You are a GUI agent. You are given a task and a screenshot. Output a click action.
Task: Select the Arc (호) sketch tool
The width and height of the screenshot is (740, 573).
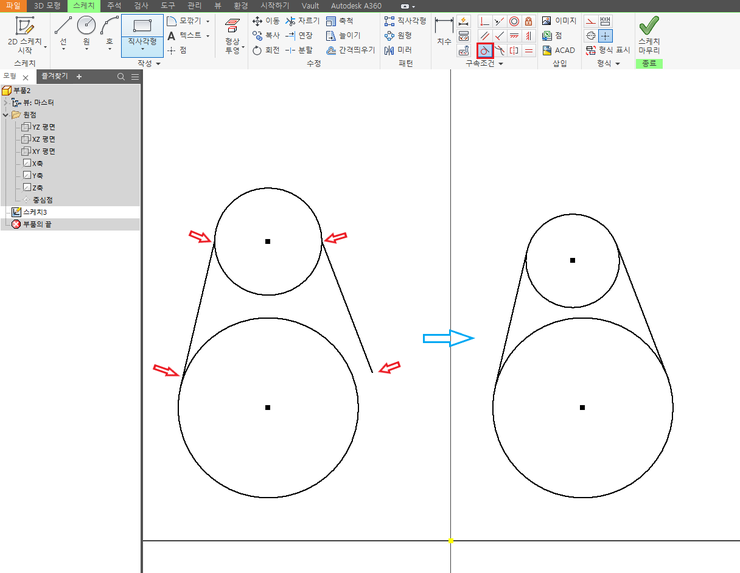click(110, 31)
